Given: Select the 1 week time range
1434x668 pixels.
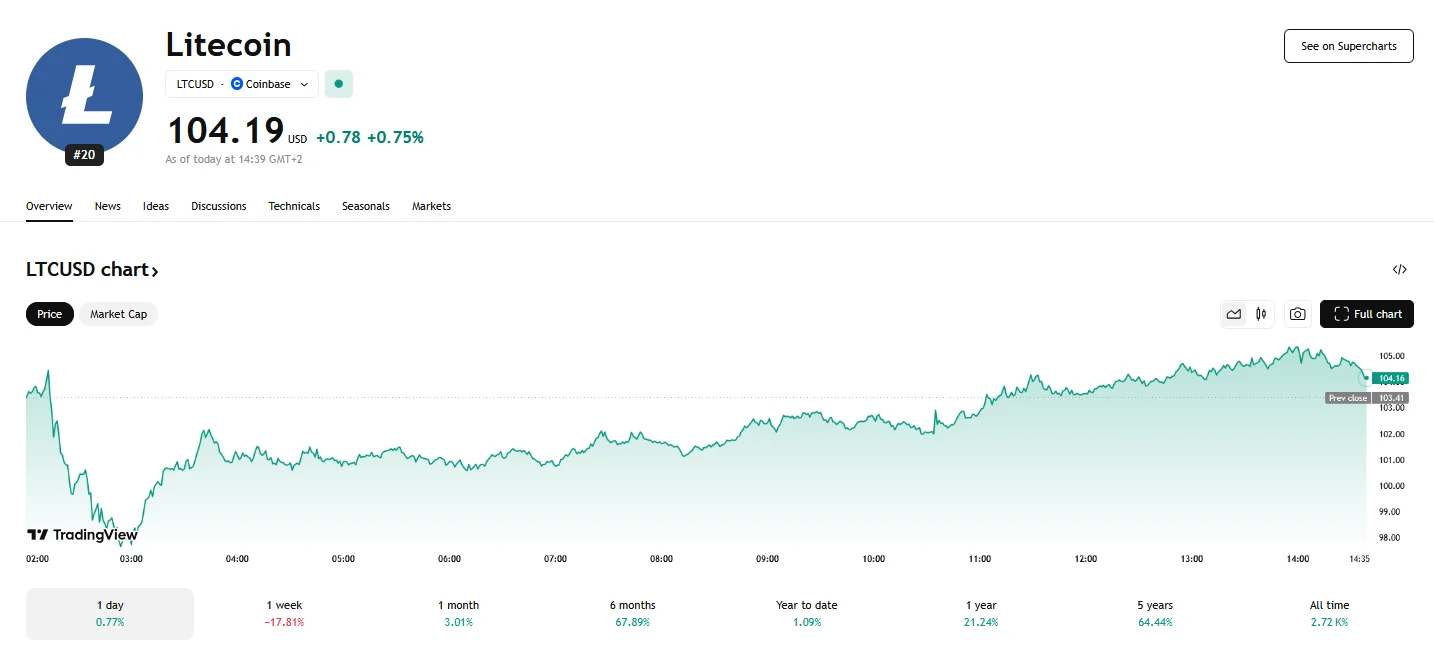Looking at the screenshot, I should (284, 613).
